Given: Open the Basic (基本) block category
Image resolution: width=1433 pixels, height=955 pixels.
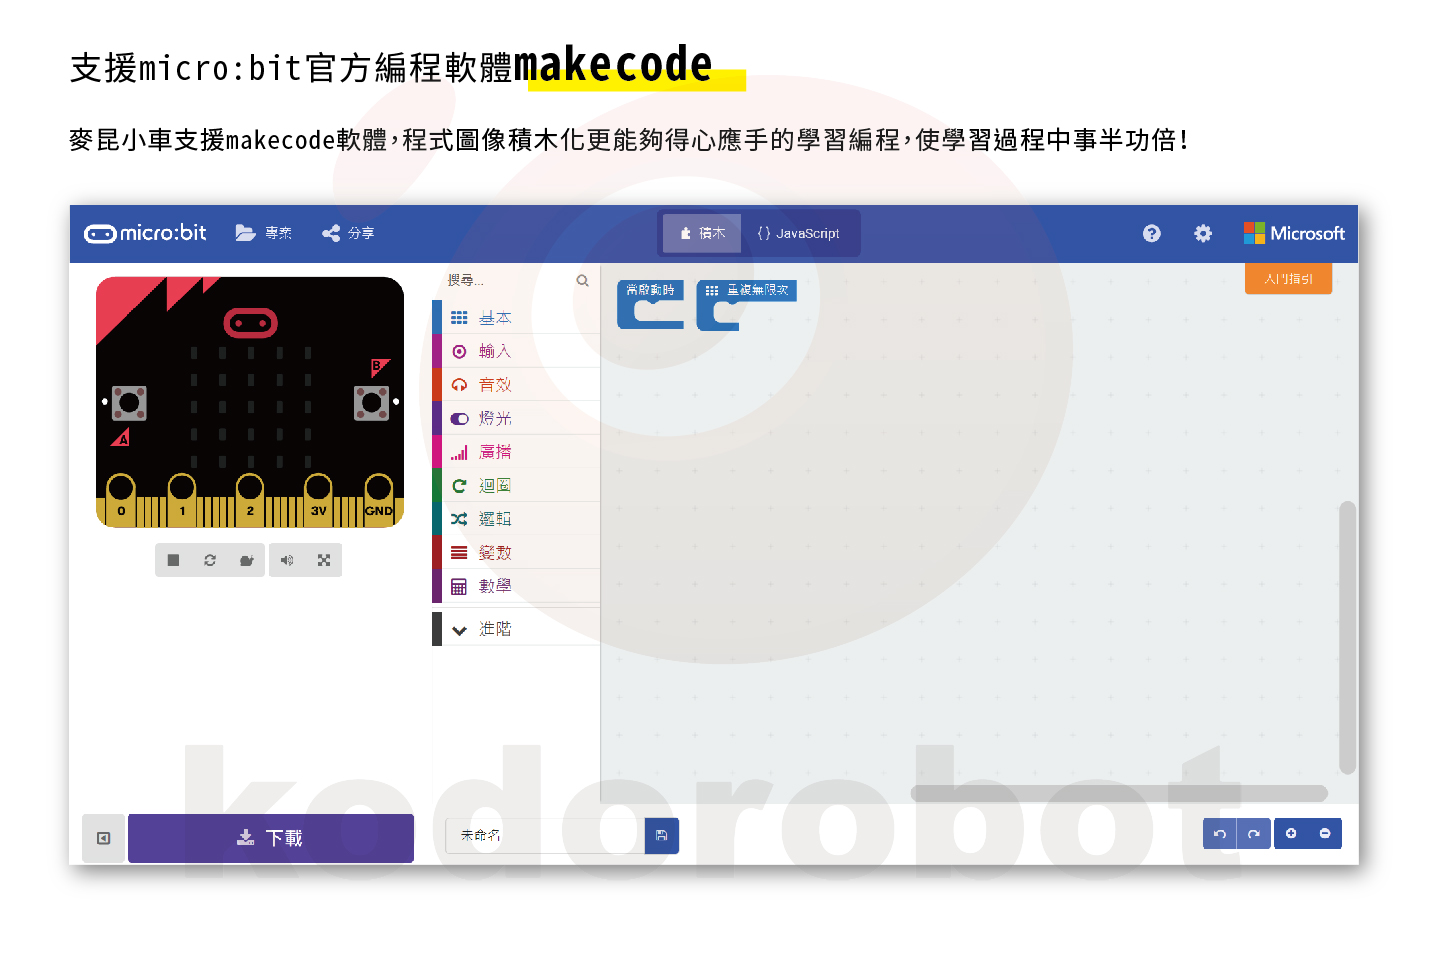Looking at the screenshot, I should tap(516, 318).
